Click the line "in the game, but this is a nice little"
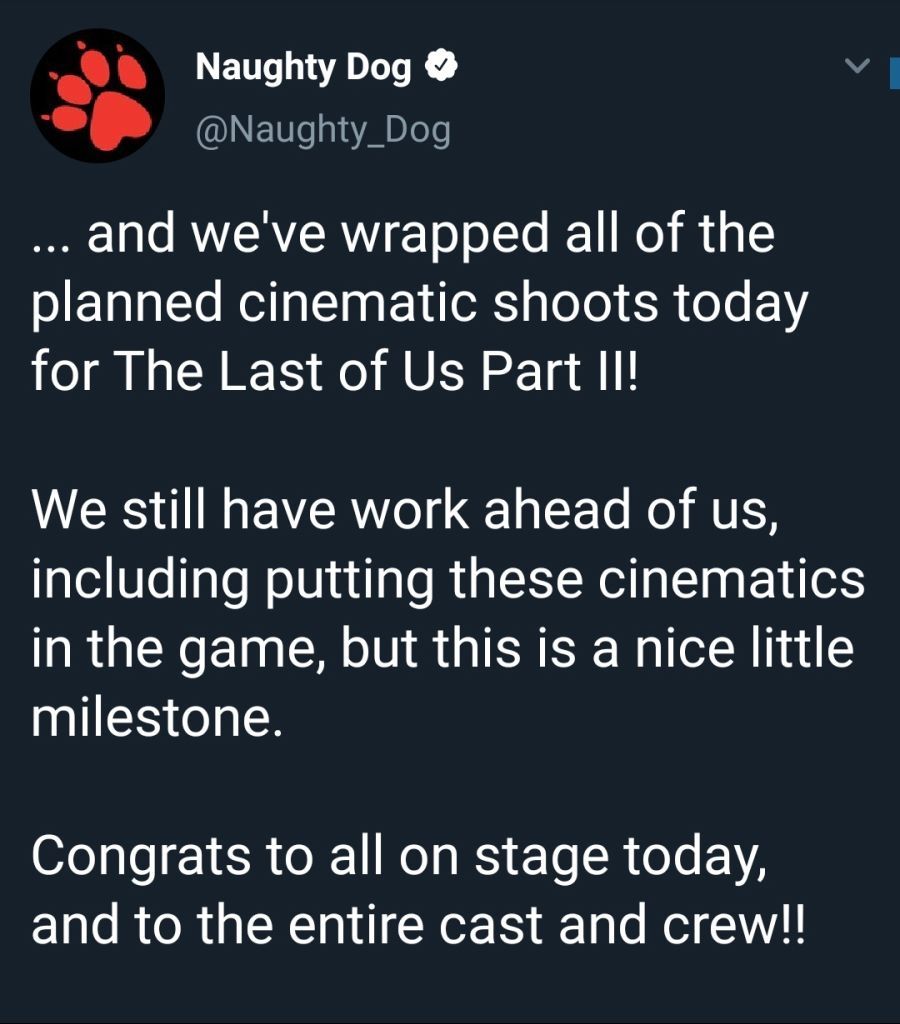 [442, 648]
